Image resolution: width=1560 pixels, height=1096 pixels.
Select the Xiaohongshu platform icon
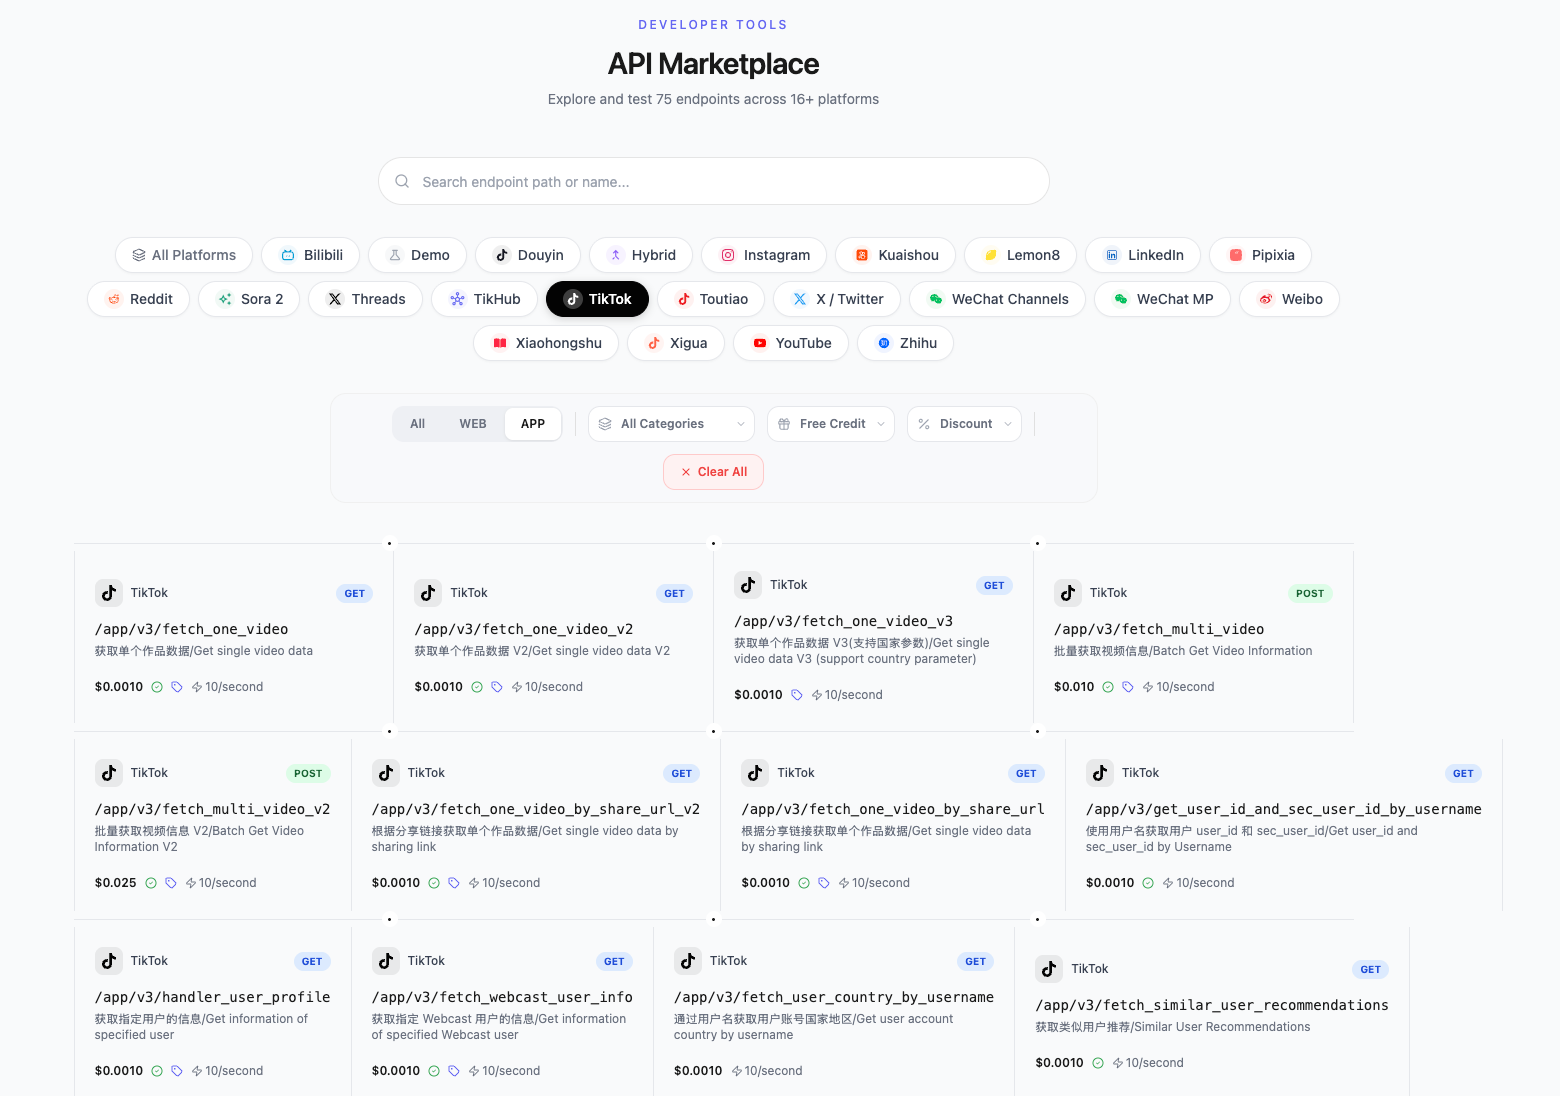coord(500,343)
